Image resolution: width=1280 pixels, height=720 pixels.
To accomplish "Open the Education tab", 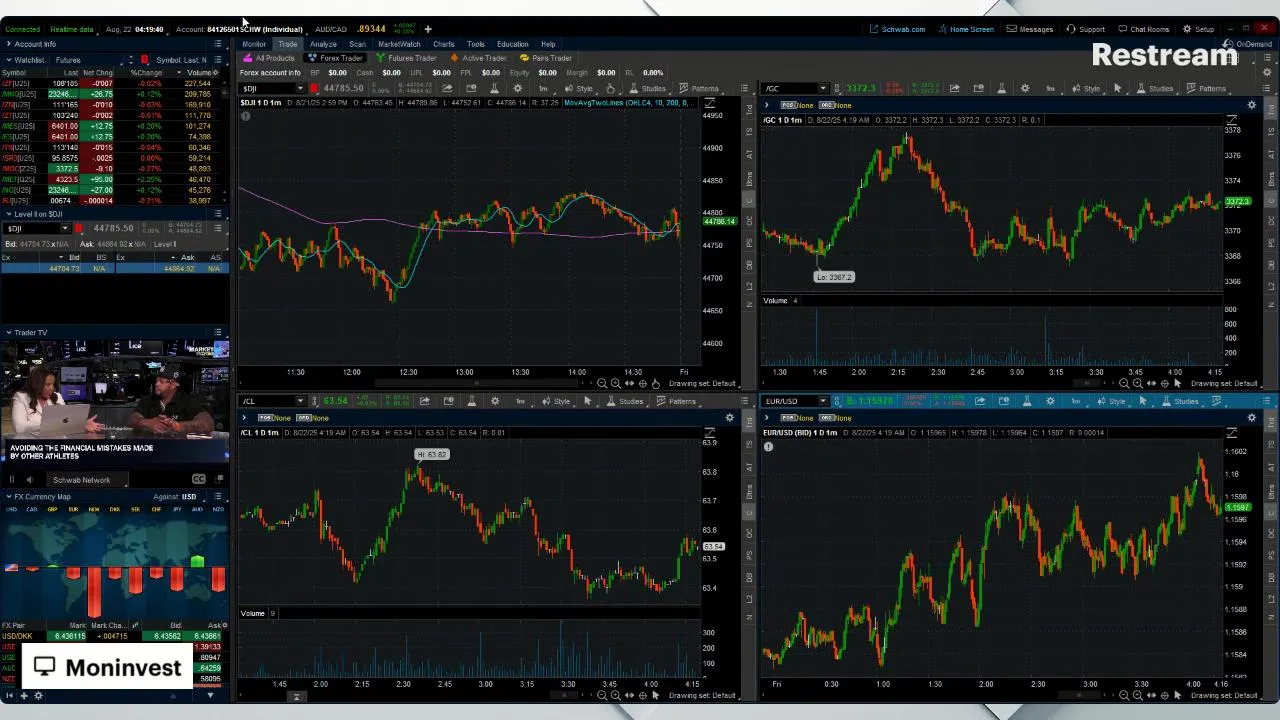I will click(512, 44).
